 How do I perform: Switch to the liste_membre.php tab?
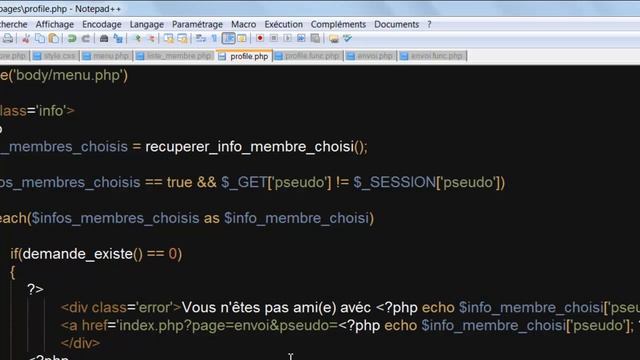[x=174, y=56]
